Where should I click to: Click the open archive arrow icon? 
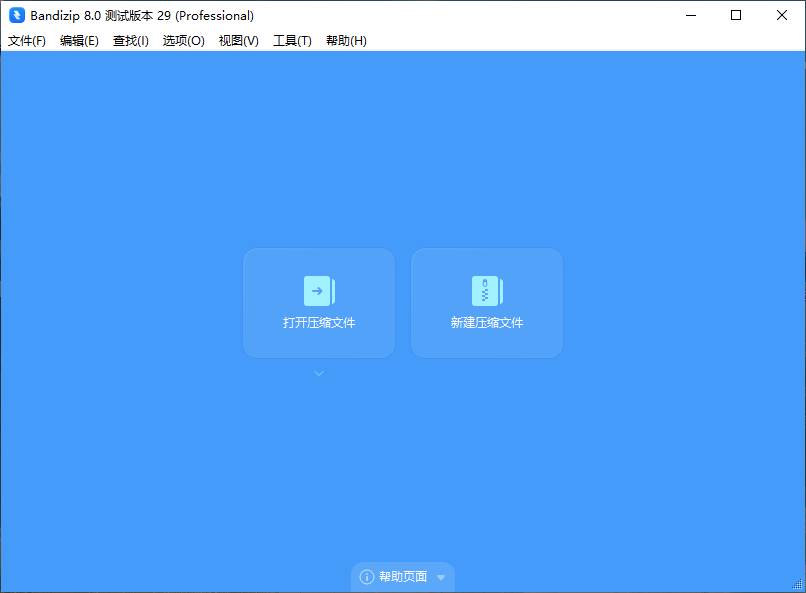(x=319, y=291)
